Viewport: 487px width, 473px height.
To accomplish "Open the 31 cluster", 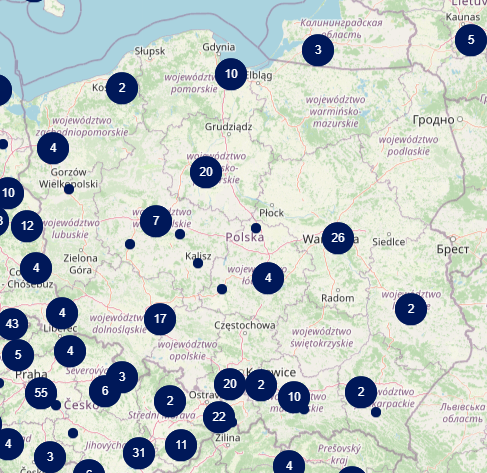I will coord(139,453).
